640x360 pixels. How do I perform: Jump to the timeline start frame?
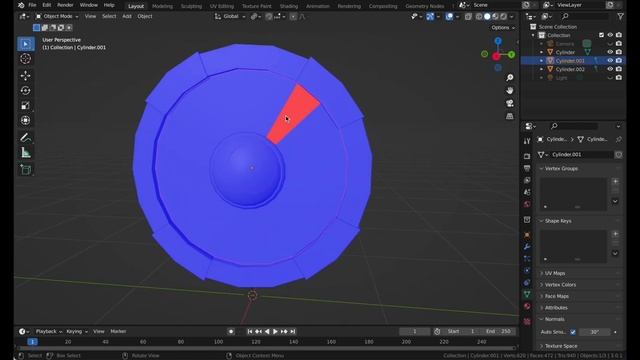[250, 332]
